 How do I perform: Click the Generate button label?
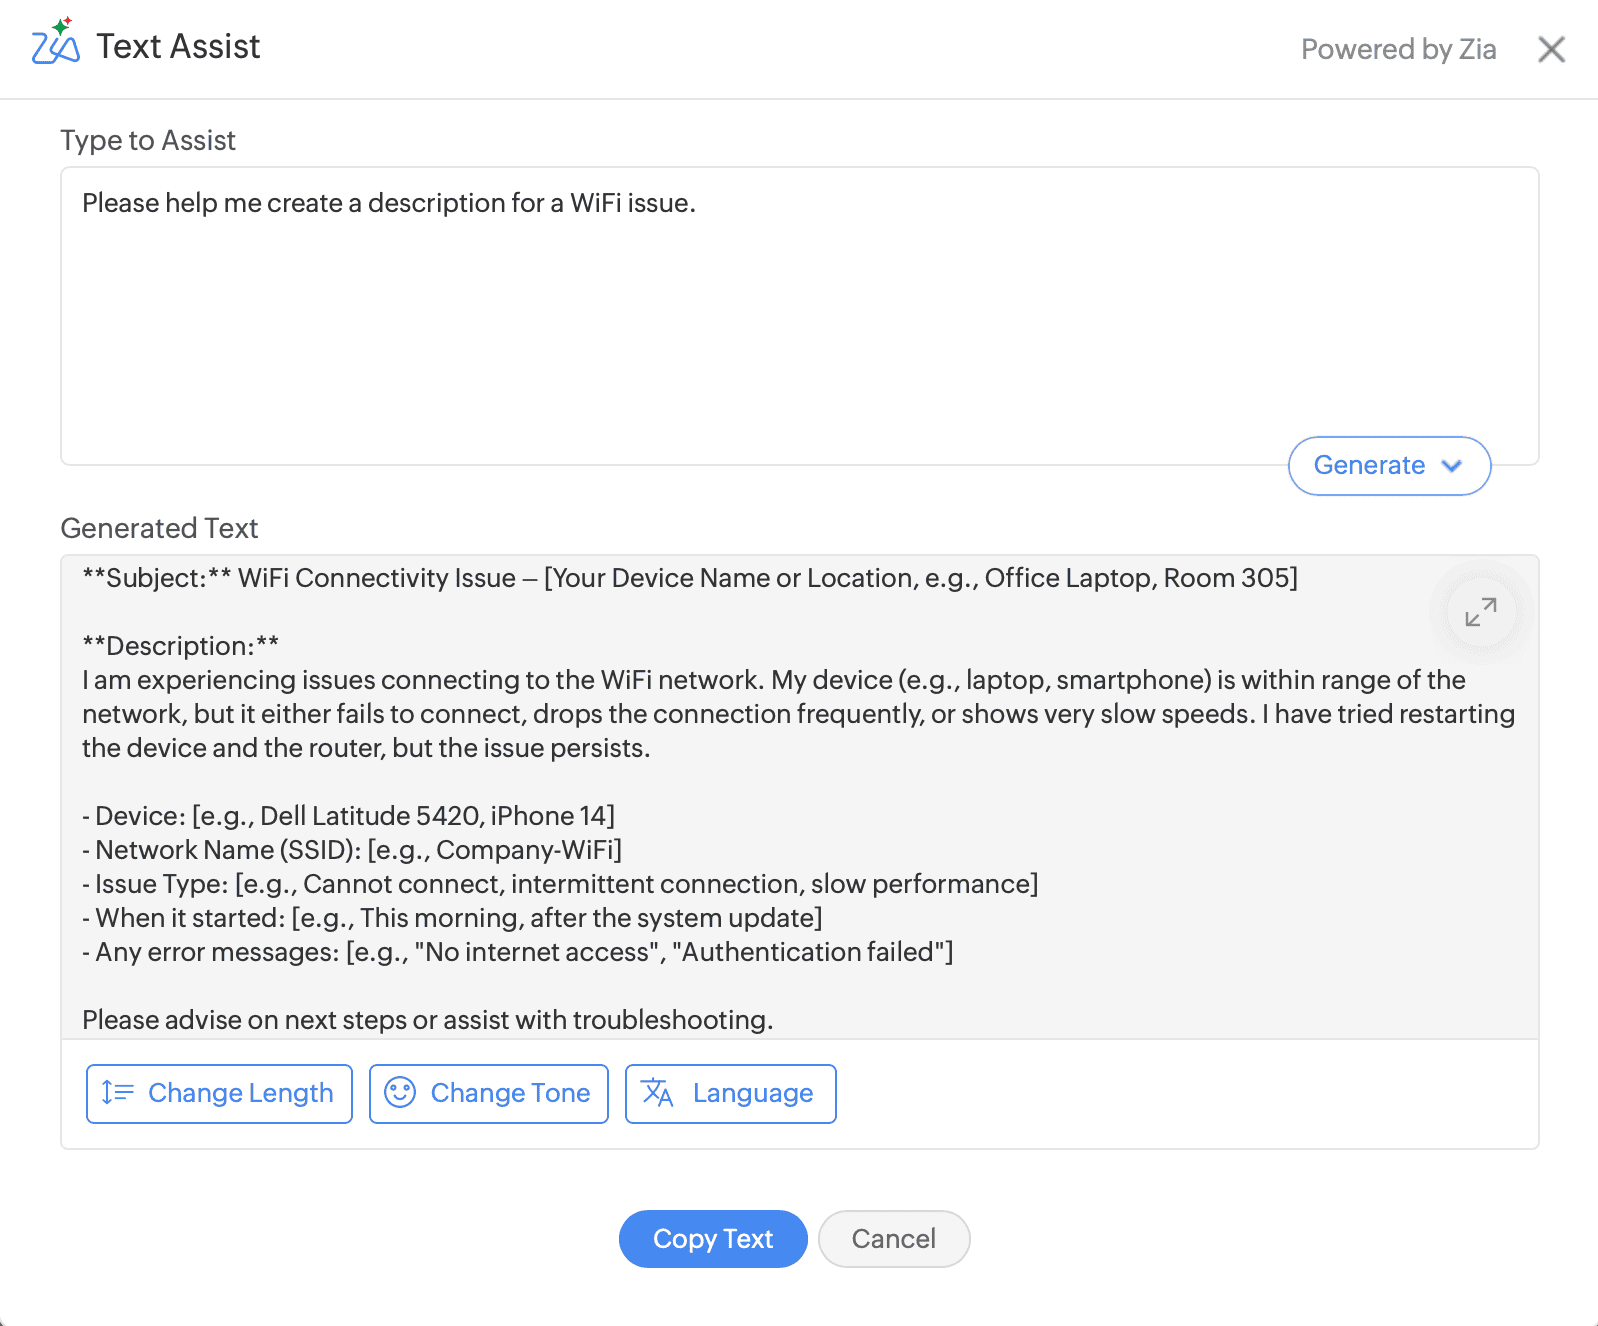[x=1369, y=466]
